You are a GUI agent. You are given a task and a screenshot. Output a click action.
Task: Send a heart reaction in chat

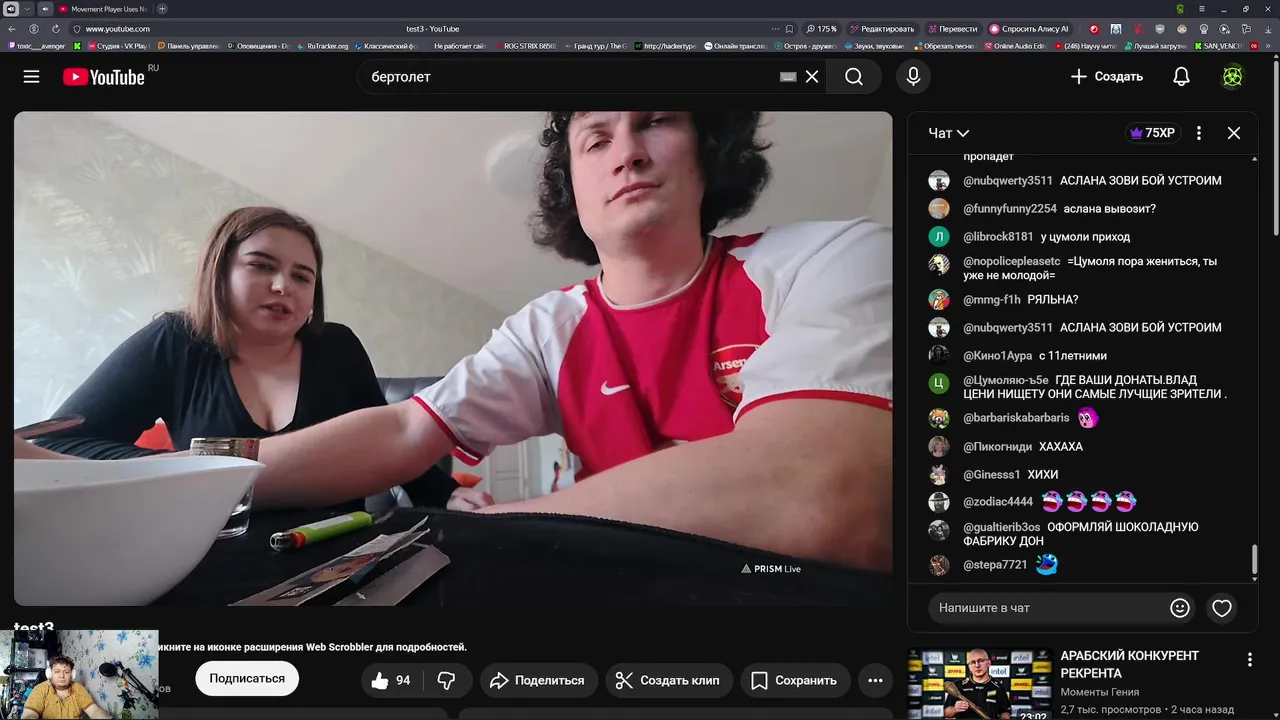1222,608
